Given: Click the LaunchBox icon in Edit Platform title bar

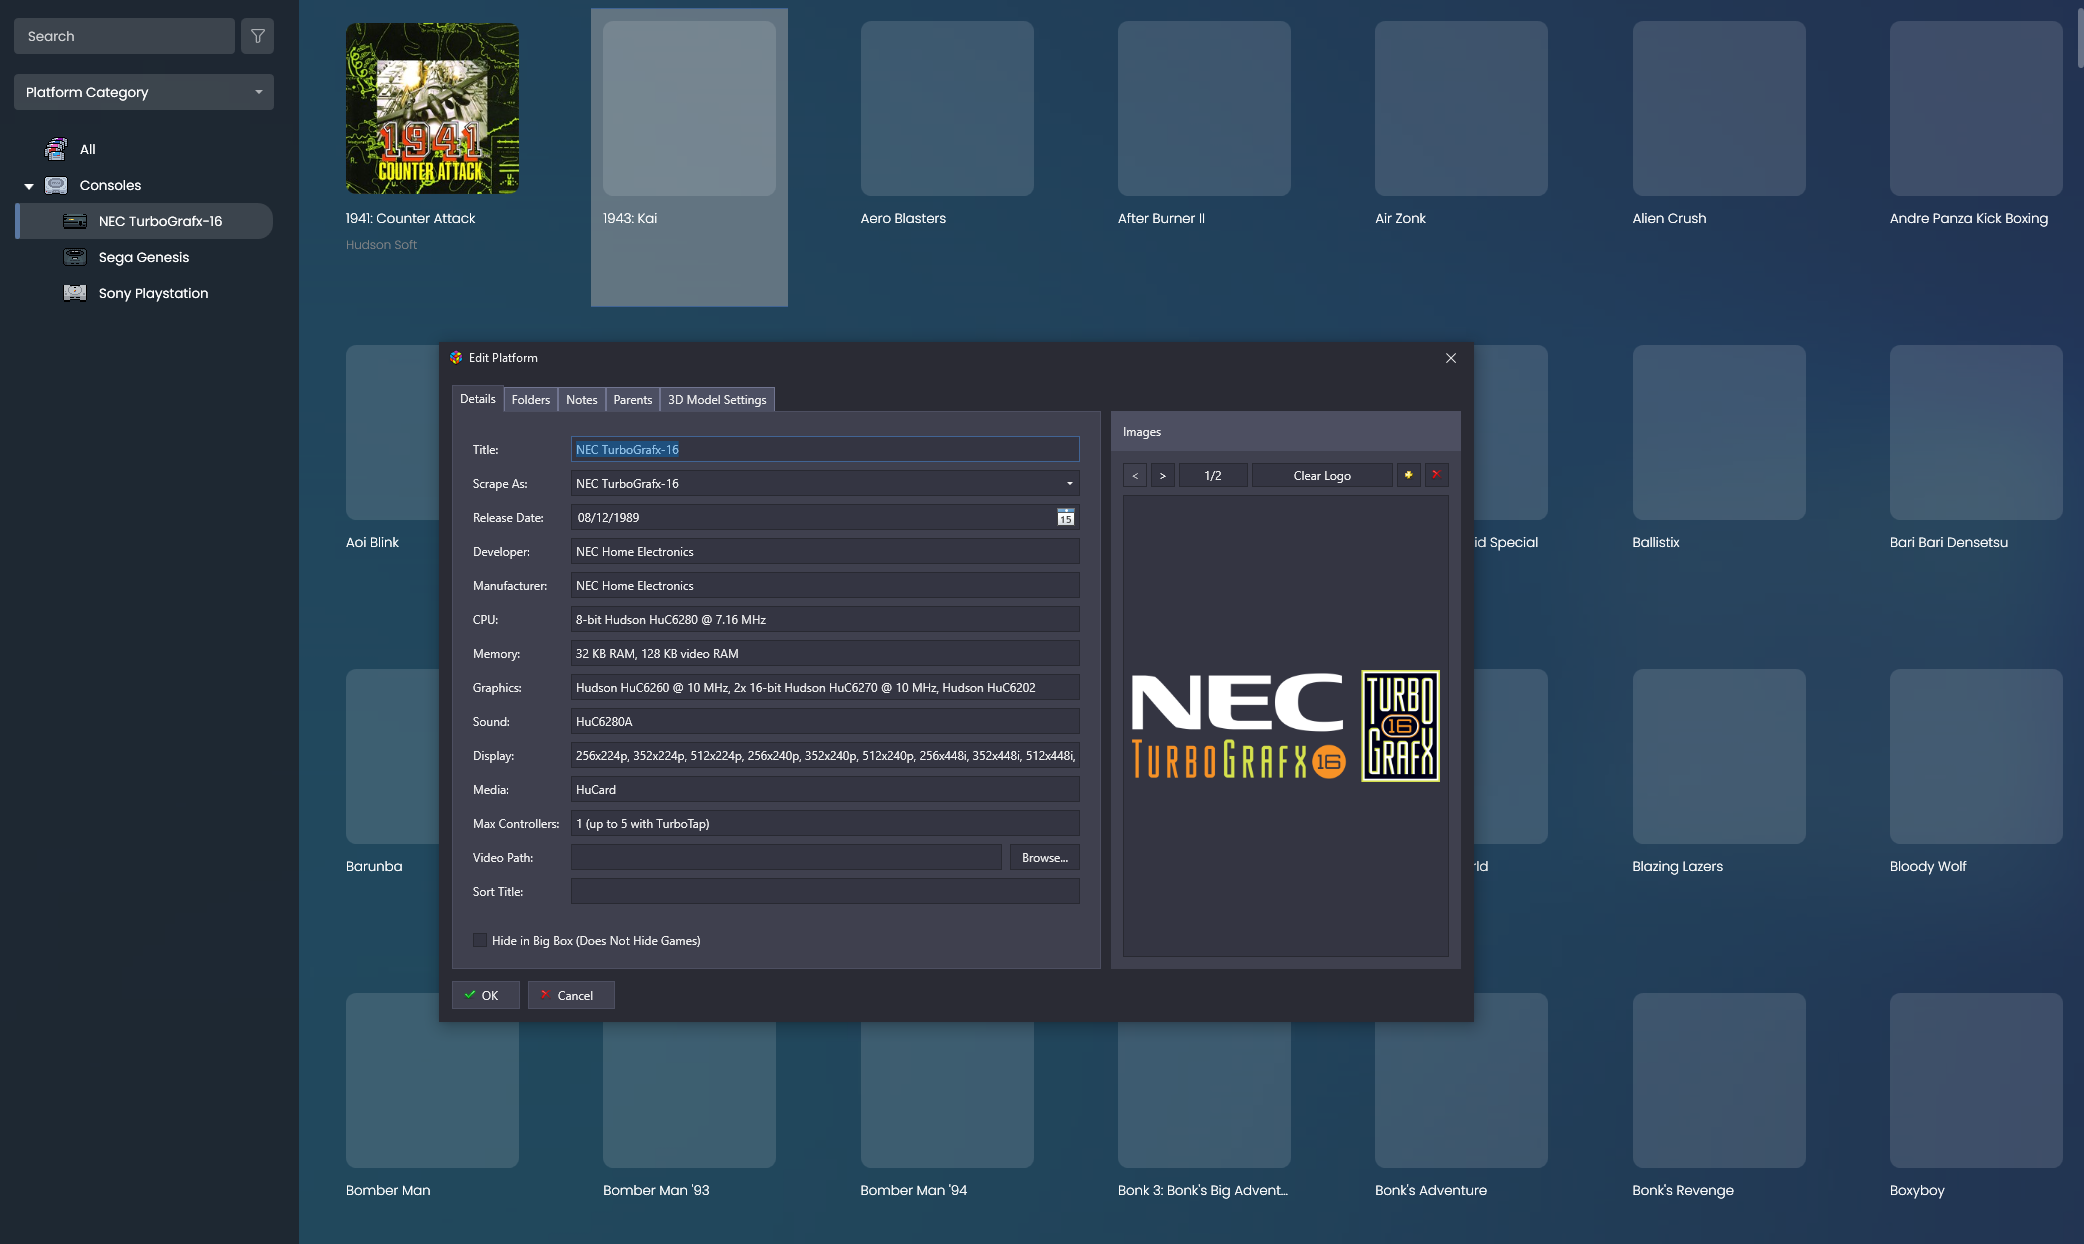Looking at the screenshot, I should coord(456,358).
